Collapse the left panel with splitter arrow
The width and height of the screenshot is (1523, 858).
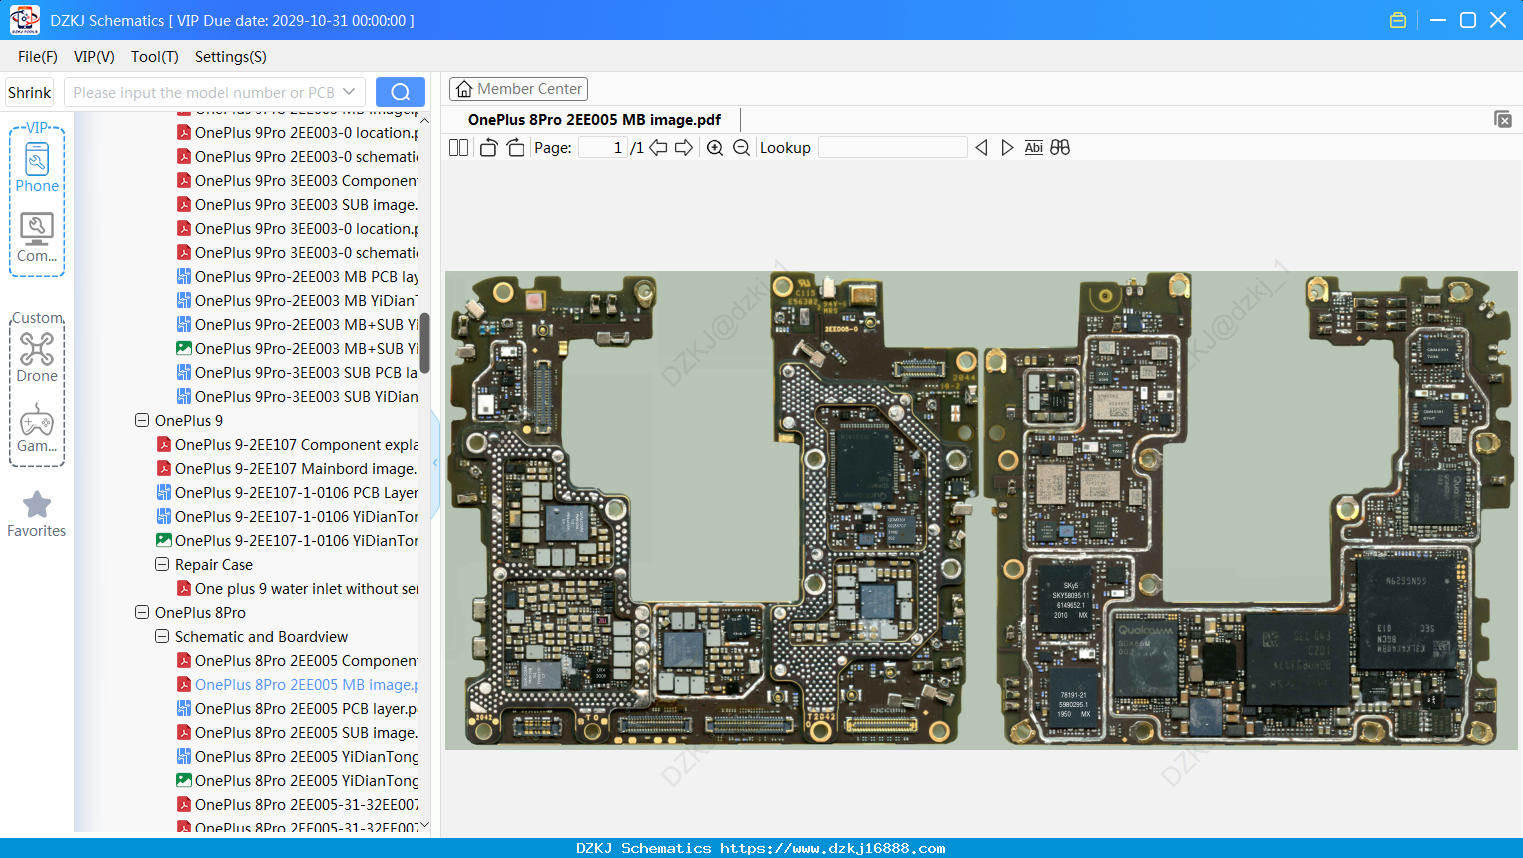pyautogui.click(x=435, y=462)
